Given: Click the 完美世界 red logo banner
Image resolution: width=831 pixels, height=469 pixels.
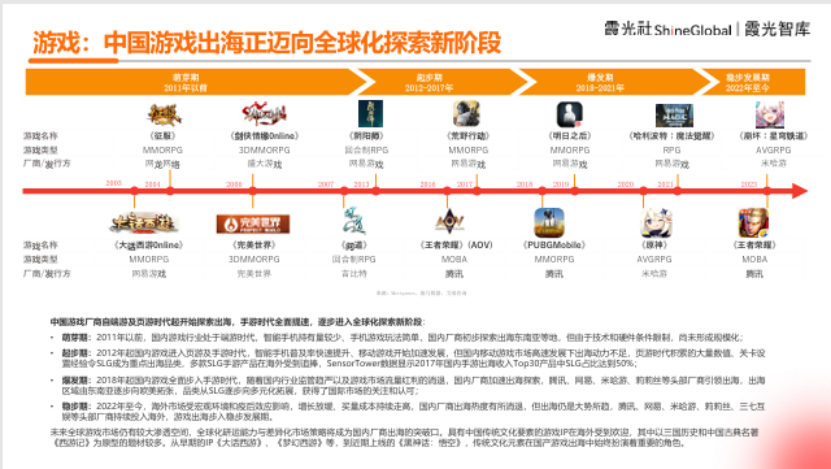Looking at the screenshot, I should tap(253, 224).
